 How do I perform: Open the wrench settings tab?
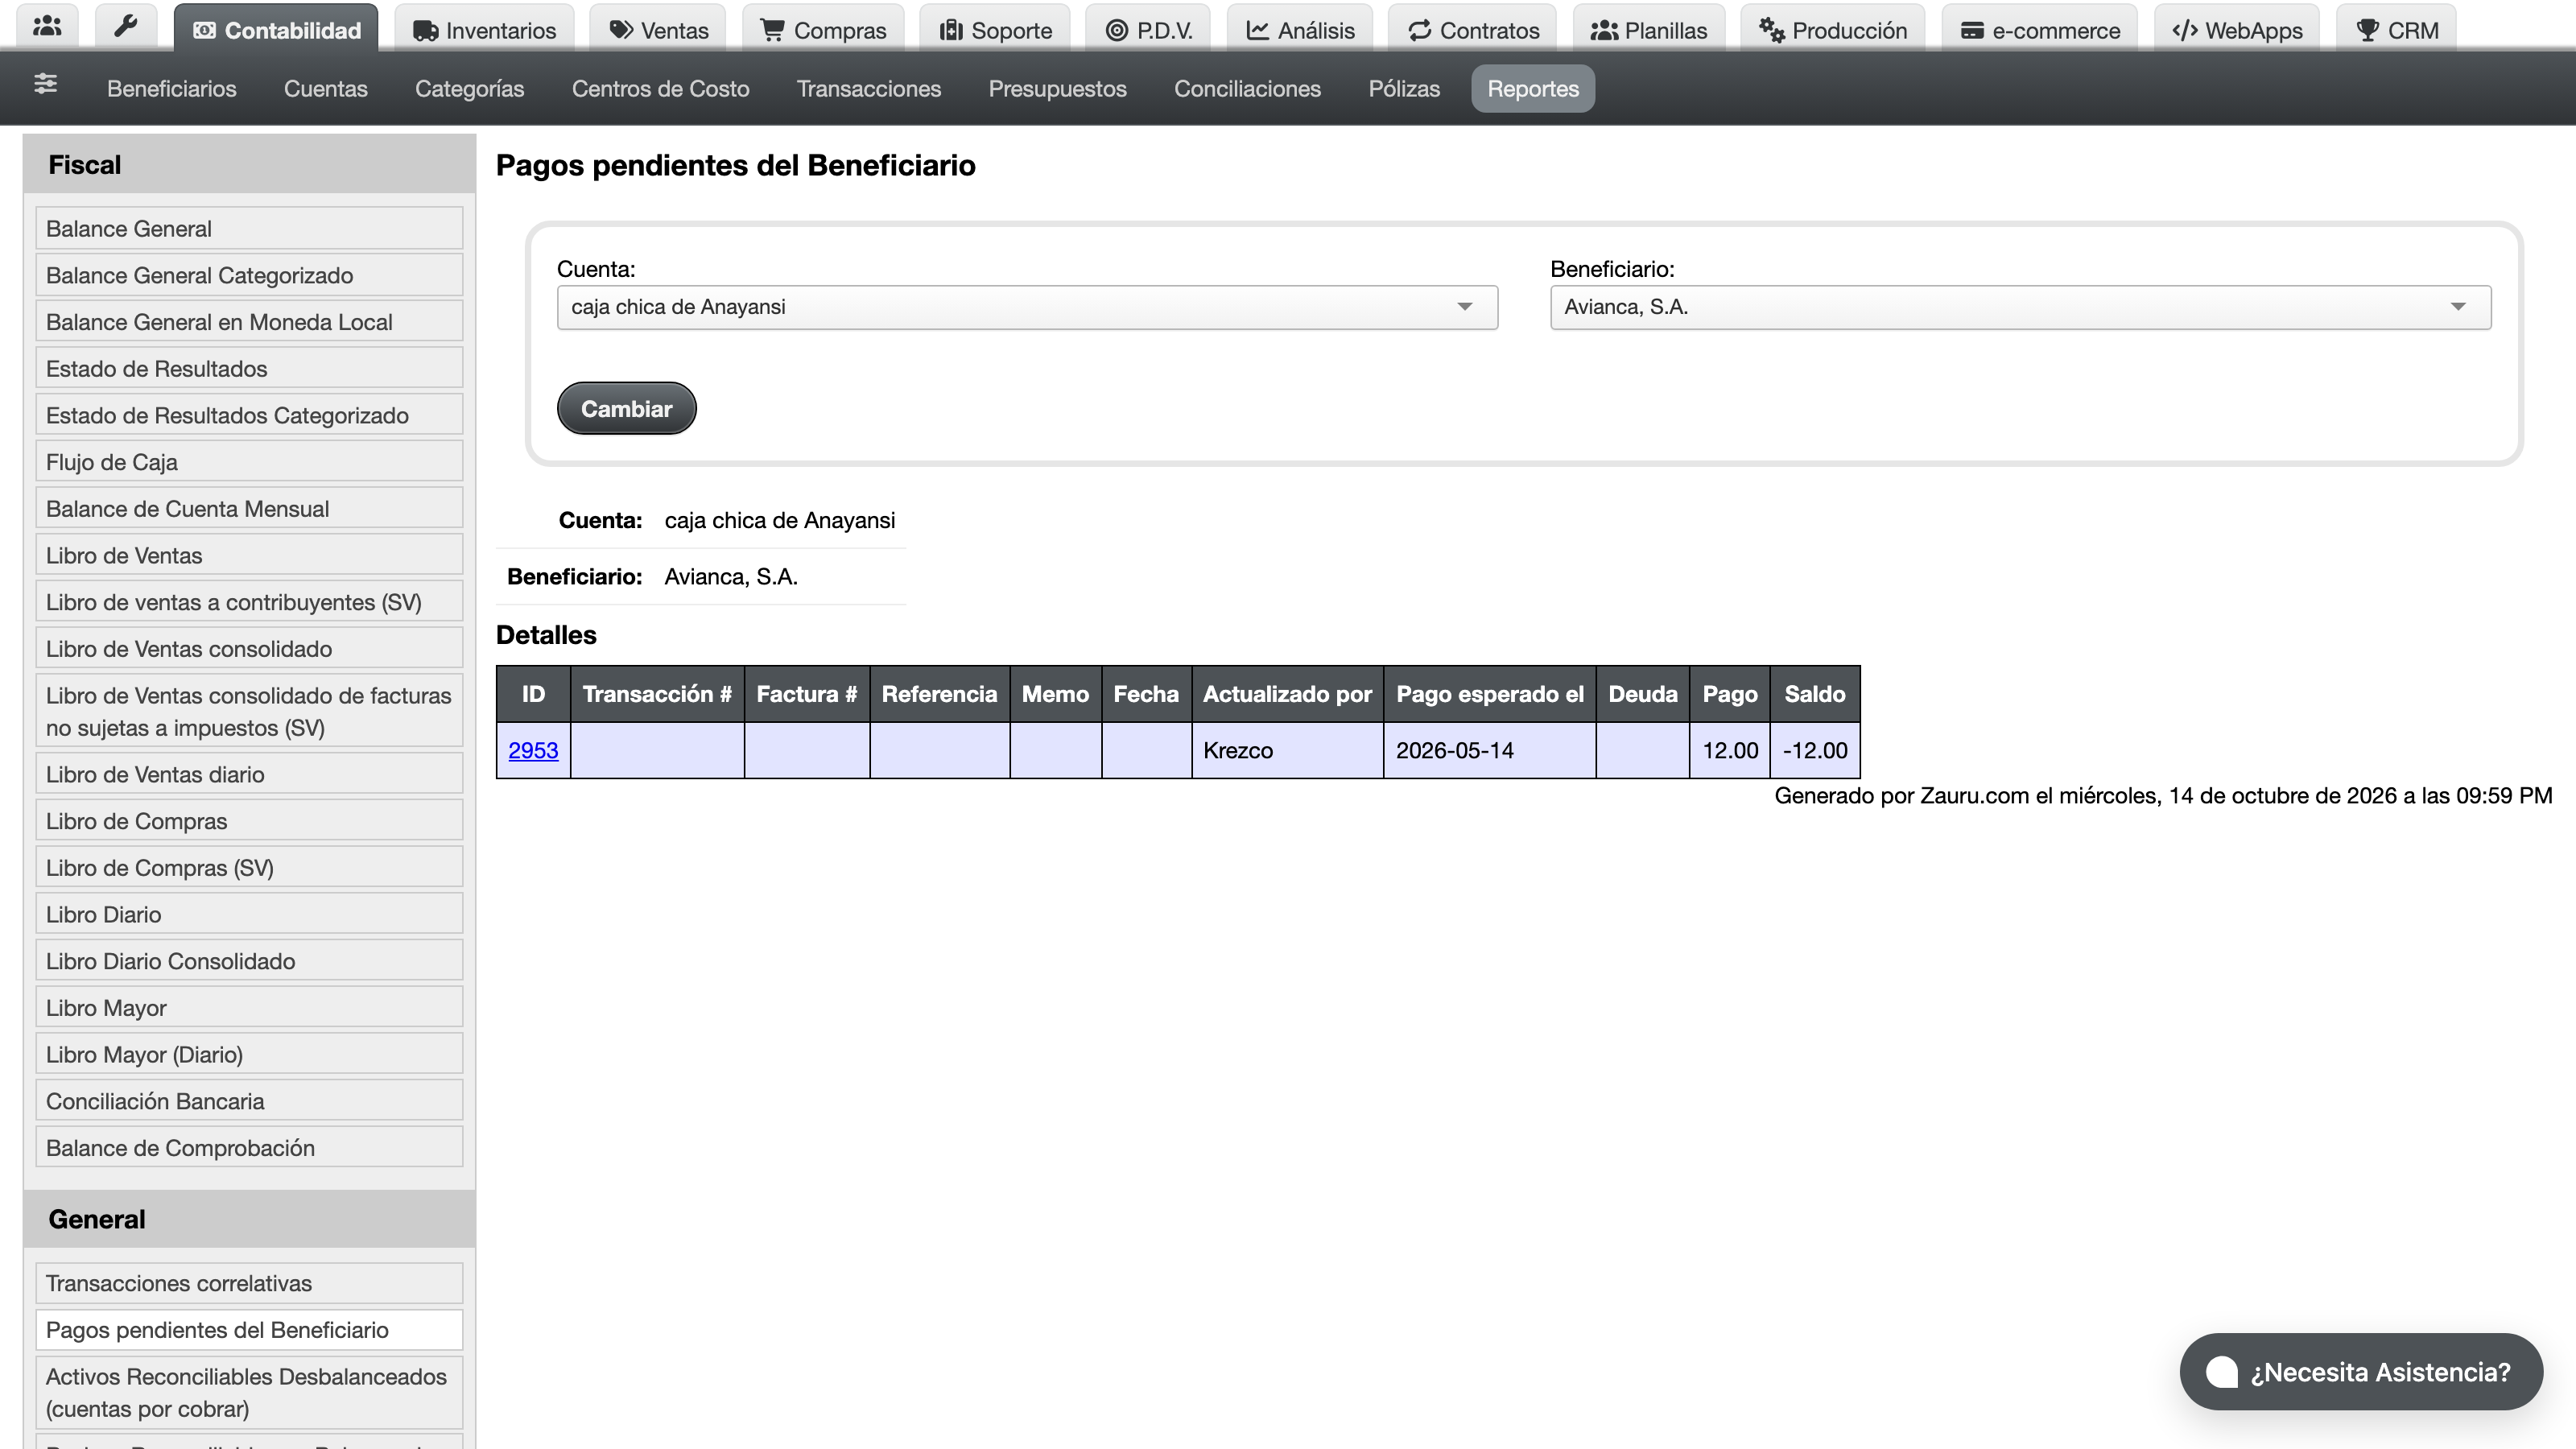click(126, 28)
